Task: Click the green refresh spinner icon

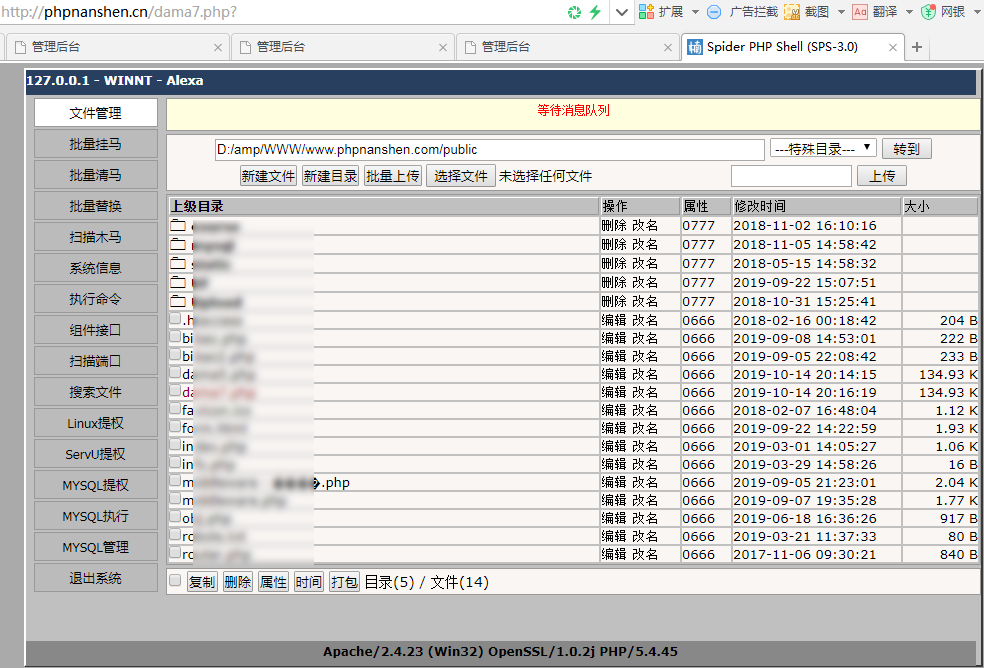Action: pos(574,12)
